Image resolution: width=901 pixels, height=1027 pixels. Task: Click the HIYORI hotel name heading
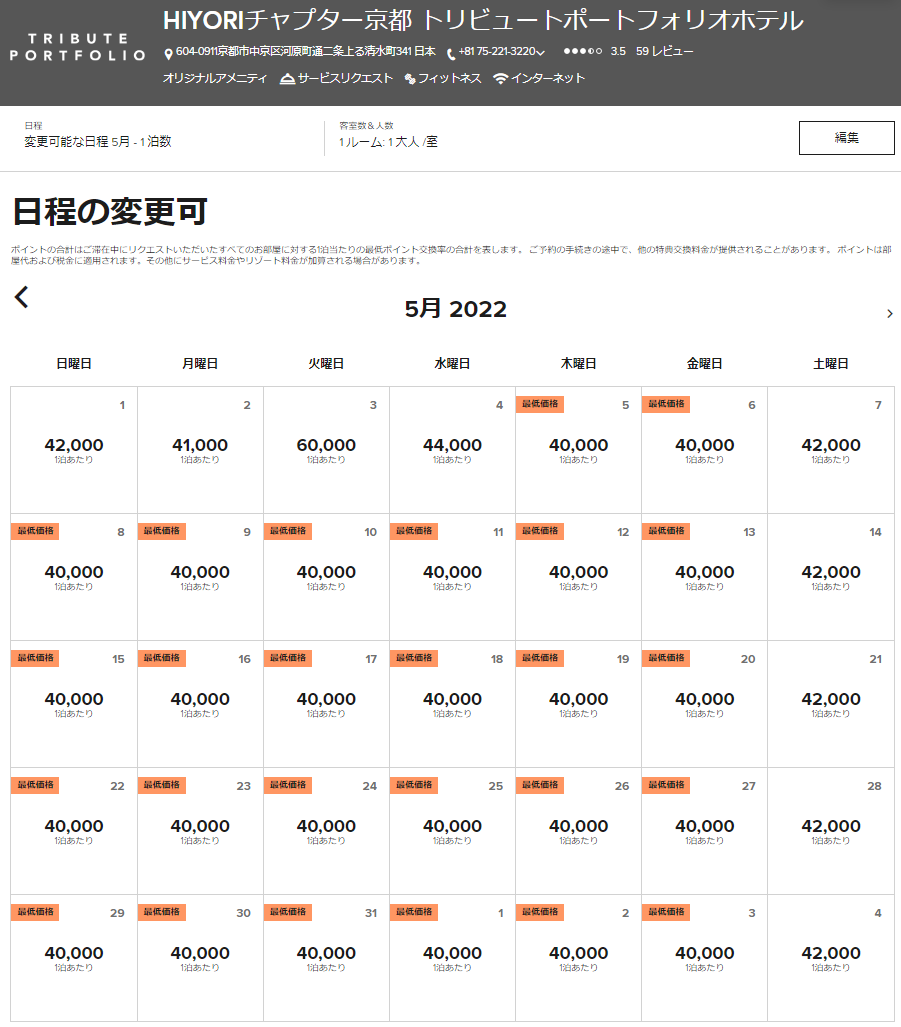pos(482,21)
